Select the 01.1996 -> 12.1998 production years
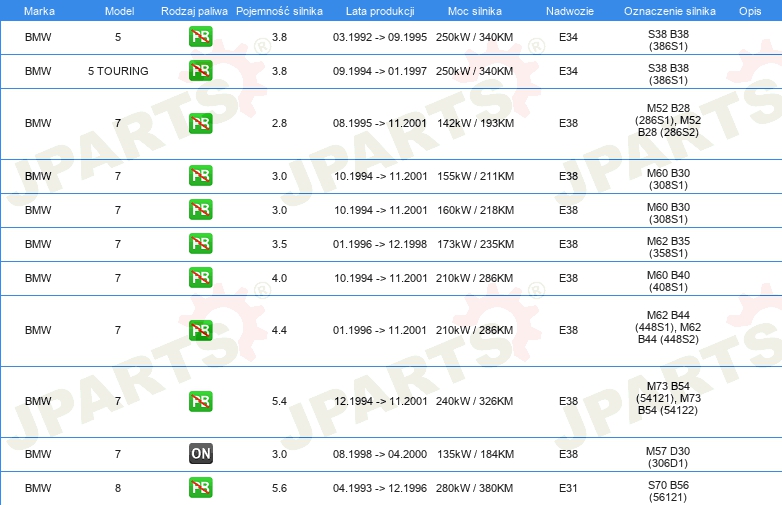The image size is (782, 505). coord(380,244)
